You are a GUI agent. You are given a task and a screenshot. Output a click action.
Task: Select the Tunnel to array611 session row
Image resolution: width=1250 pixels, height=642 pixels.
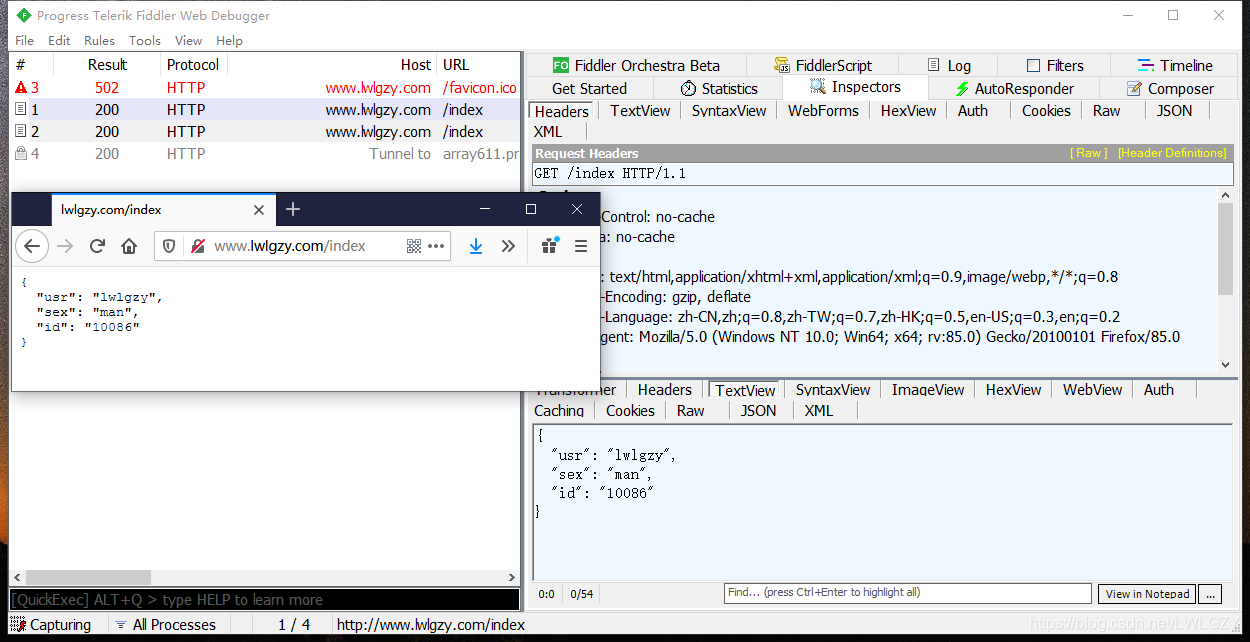[x=265, y=154]
